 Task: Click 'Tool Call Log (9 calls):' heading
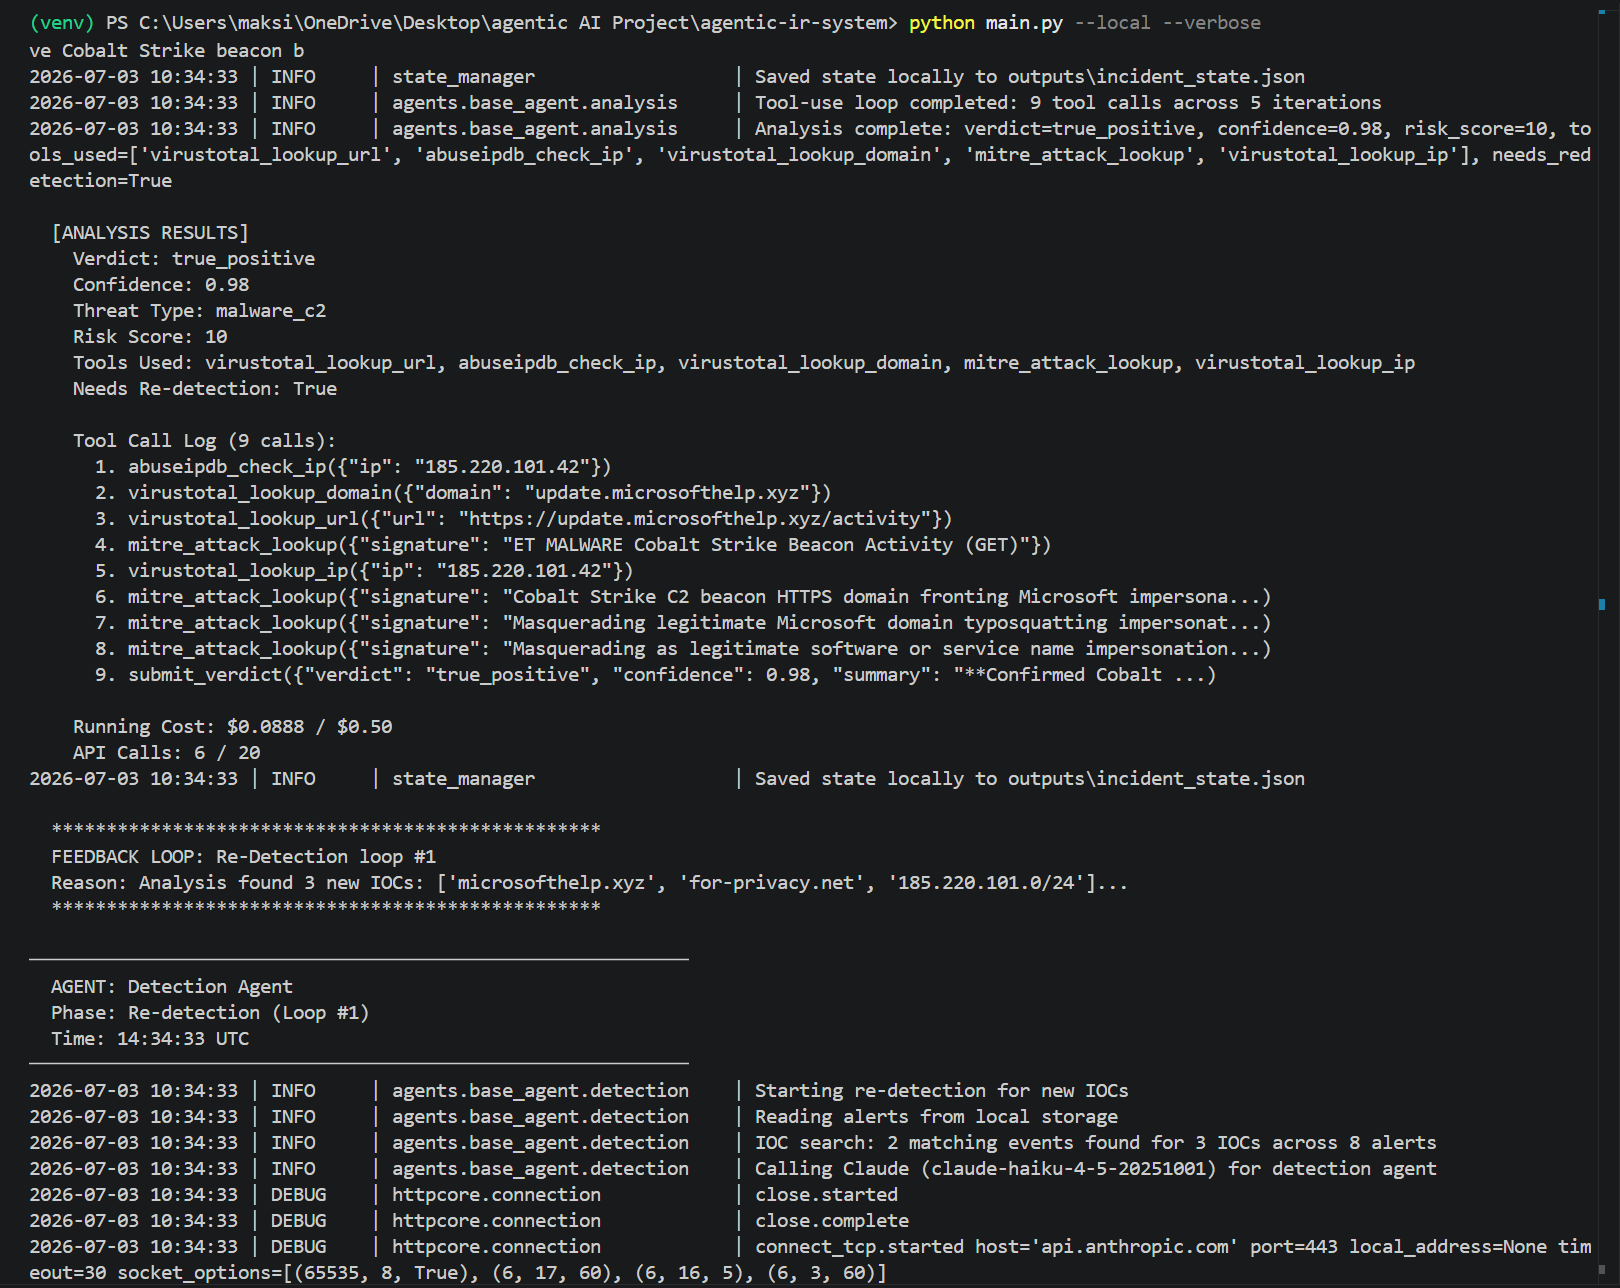coord(205,441)
